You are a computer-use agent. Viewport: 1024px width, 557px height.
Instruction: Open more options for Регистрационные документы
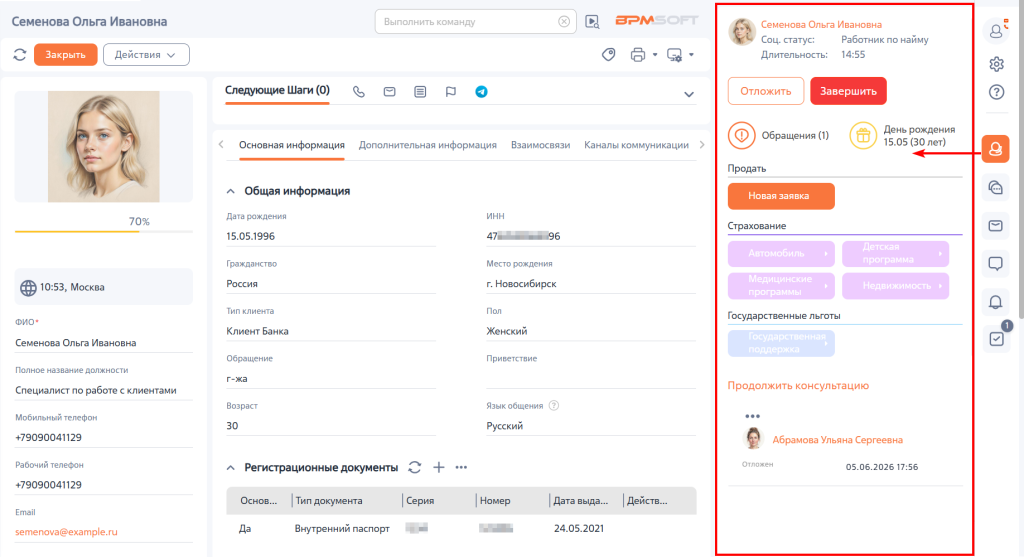(x=461, y=468)
